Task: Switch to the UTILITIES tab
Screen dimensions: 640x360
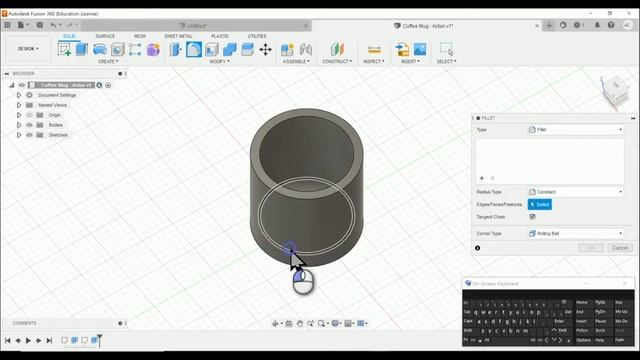Action: (x=257, y=36)
